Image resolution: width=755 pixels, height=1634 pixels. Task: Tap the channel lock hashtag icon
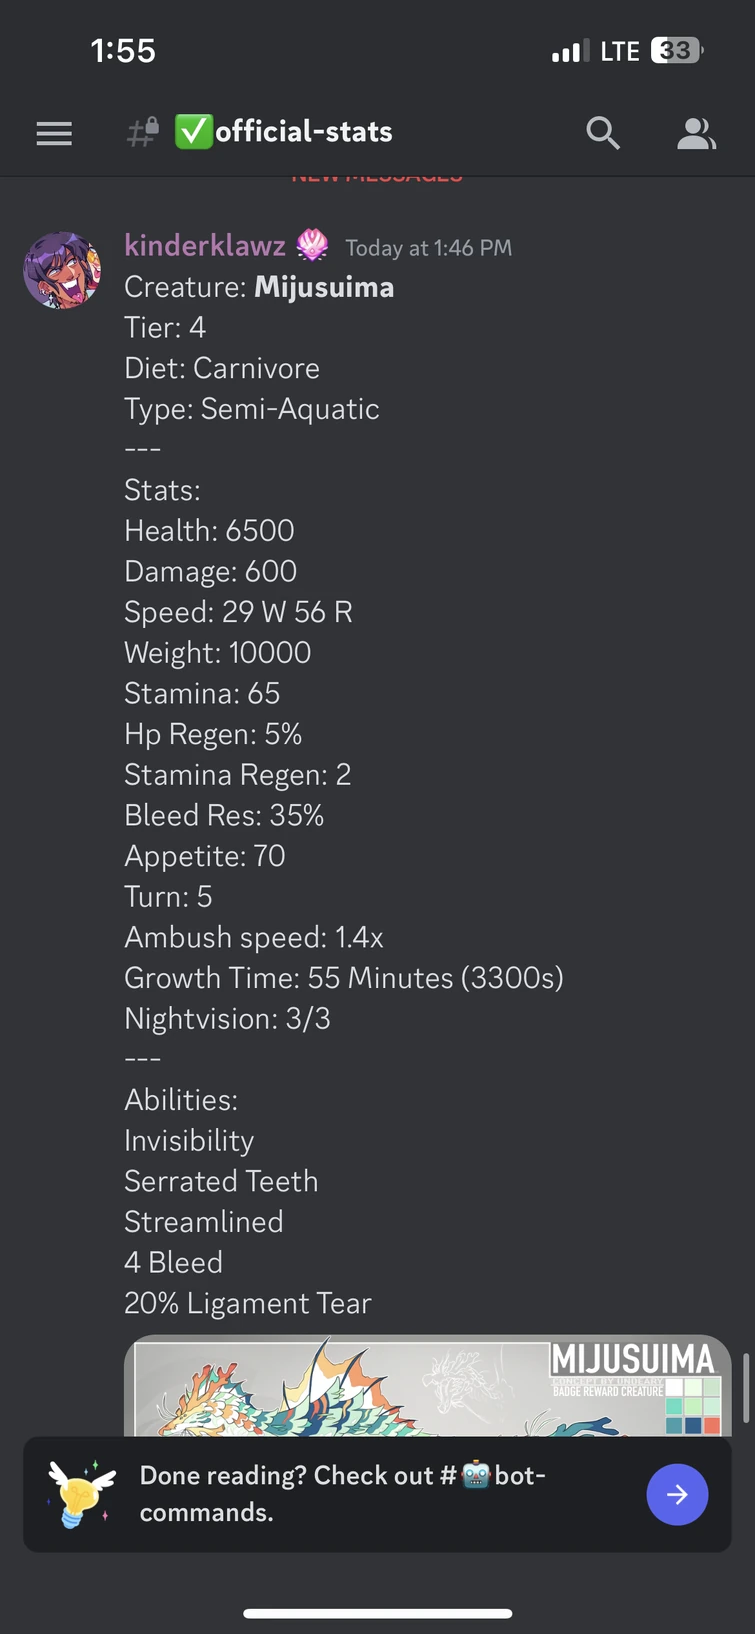coord(141,133)
